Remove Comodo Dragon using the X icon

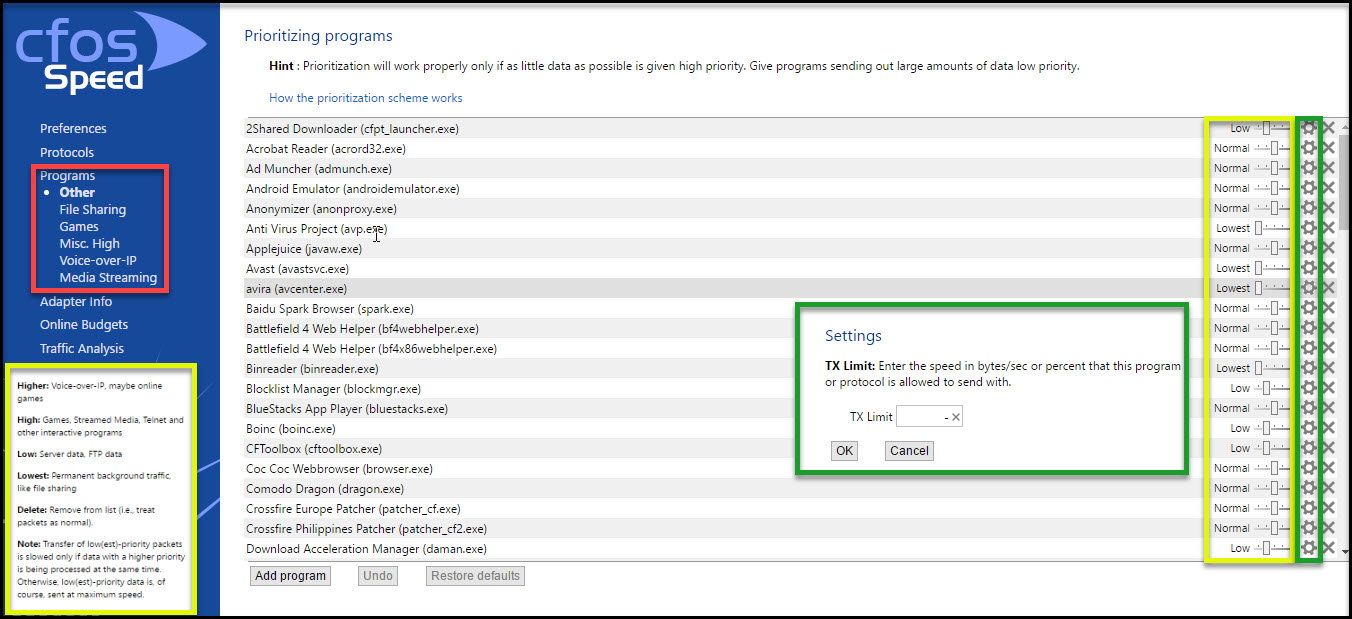coord(1328,488)
